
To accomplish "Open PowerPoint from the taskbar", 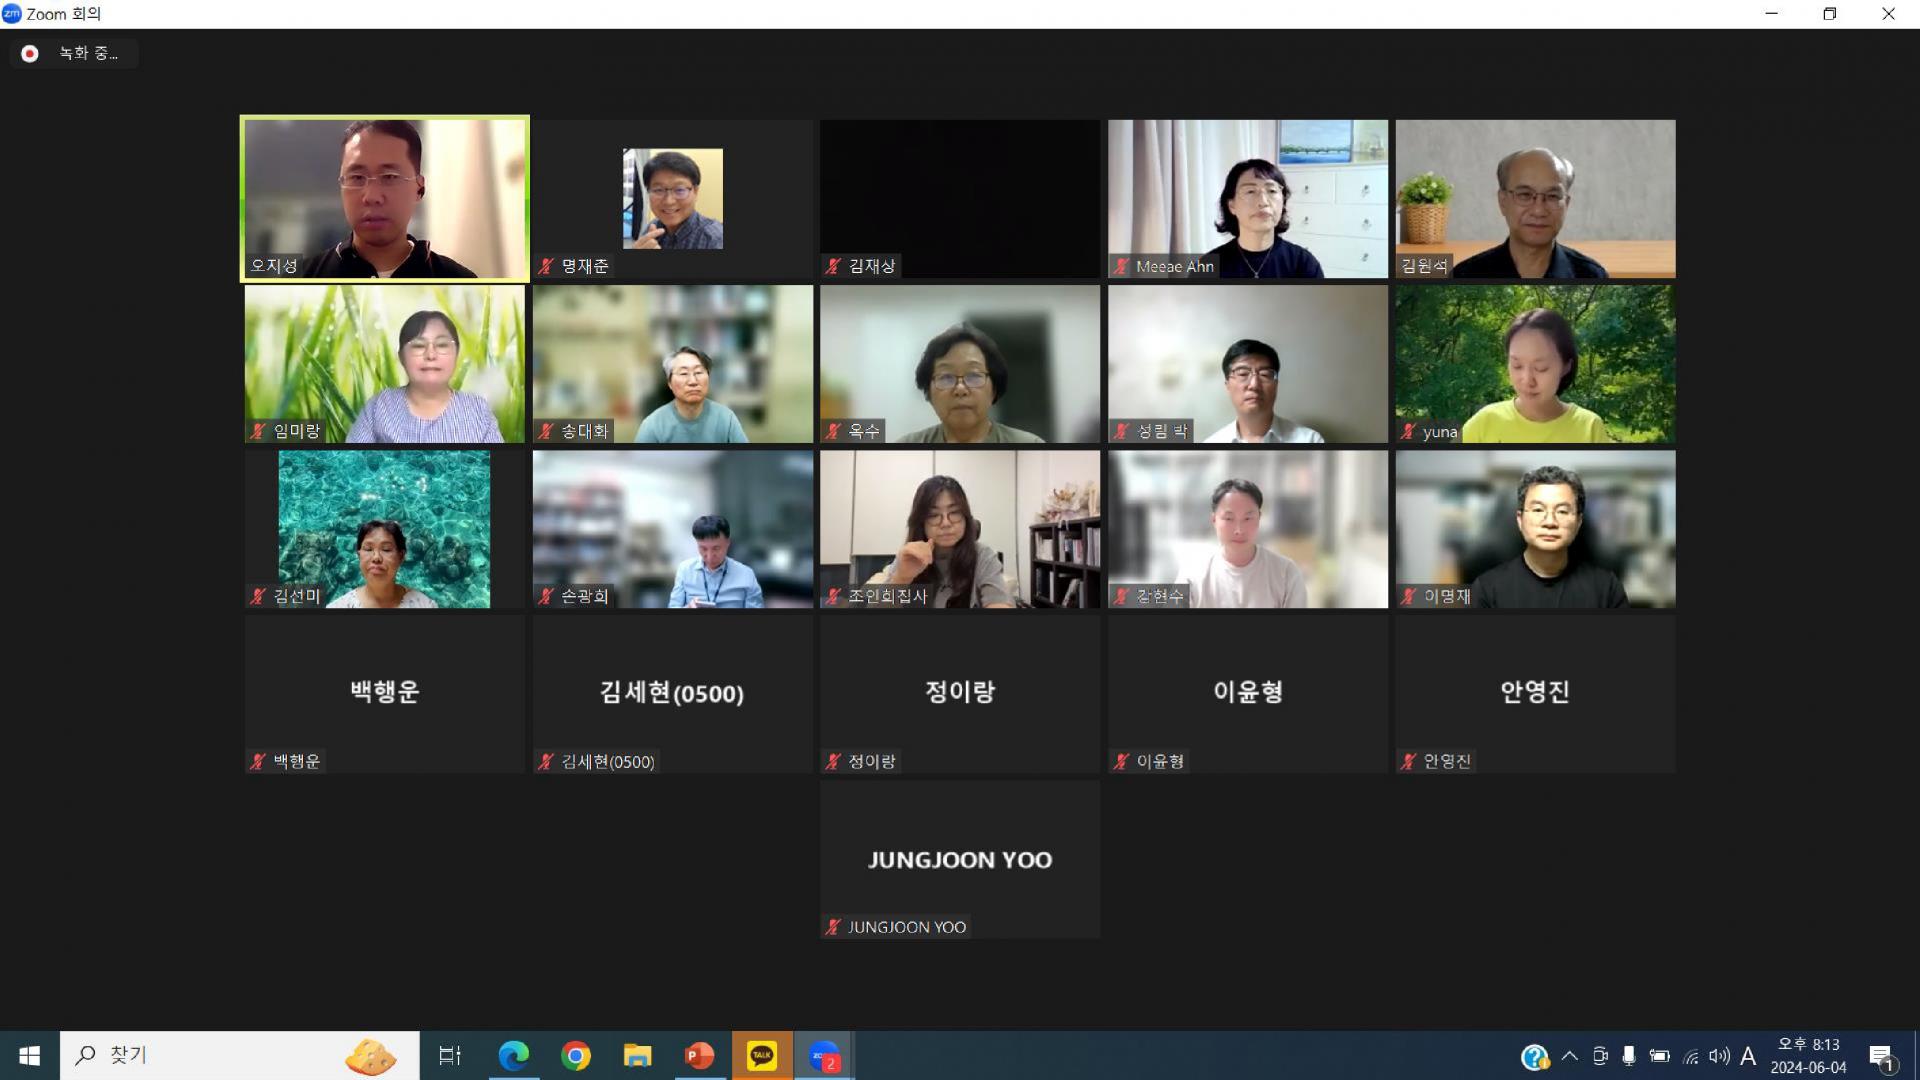I will point(699,1055).
